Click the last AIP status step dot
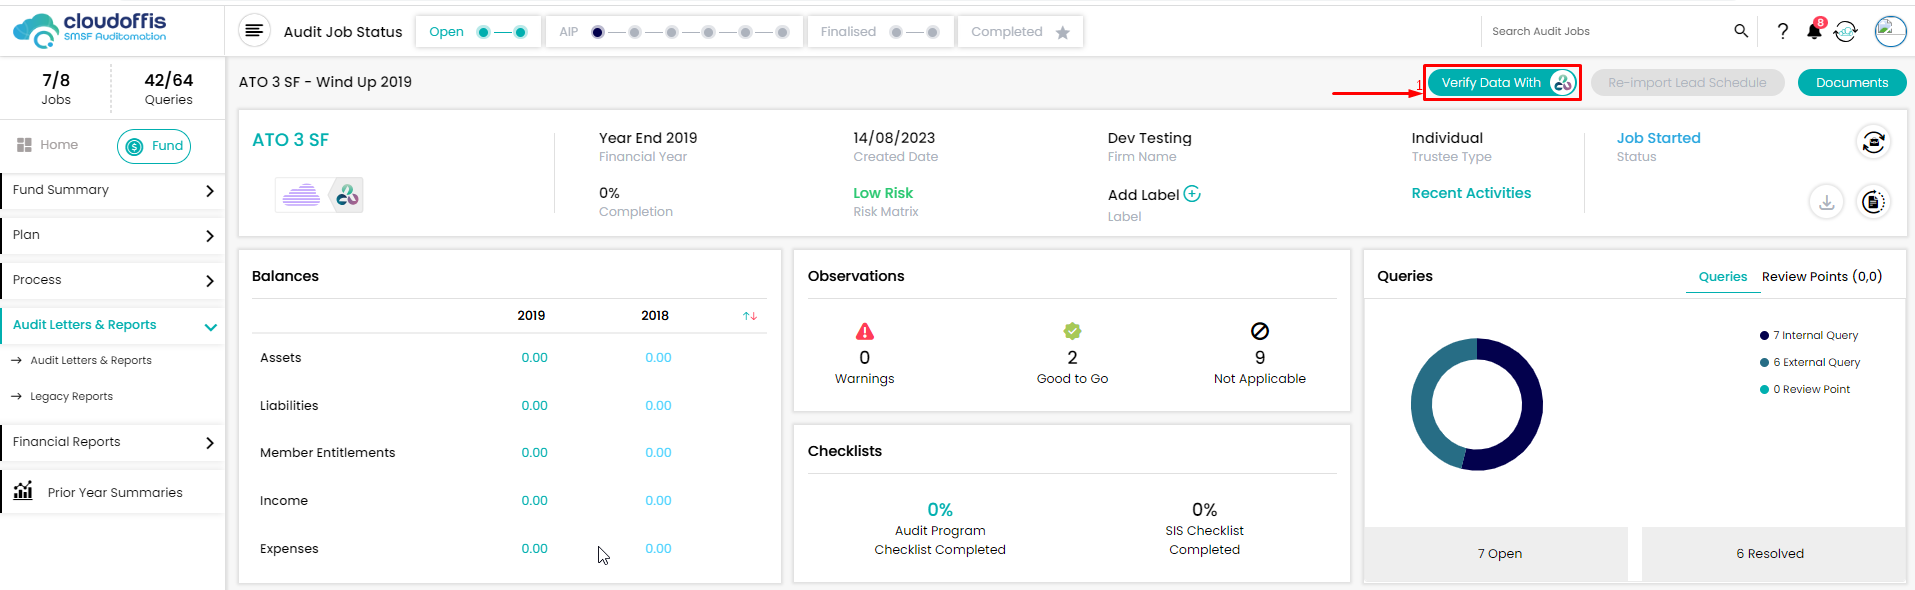The width and height of the screenshot is (1915, 590). [x=782, y=32]
